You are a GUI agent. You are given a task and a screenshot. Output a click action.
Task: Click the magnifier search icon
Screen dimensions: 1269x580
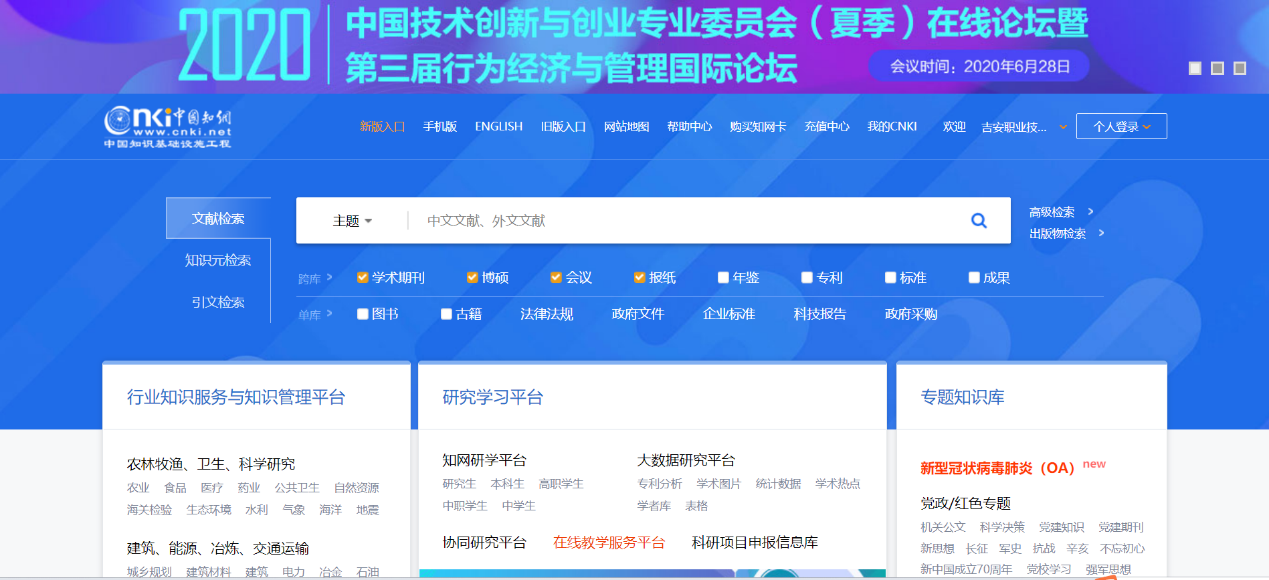coord(979,221)
